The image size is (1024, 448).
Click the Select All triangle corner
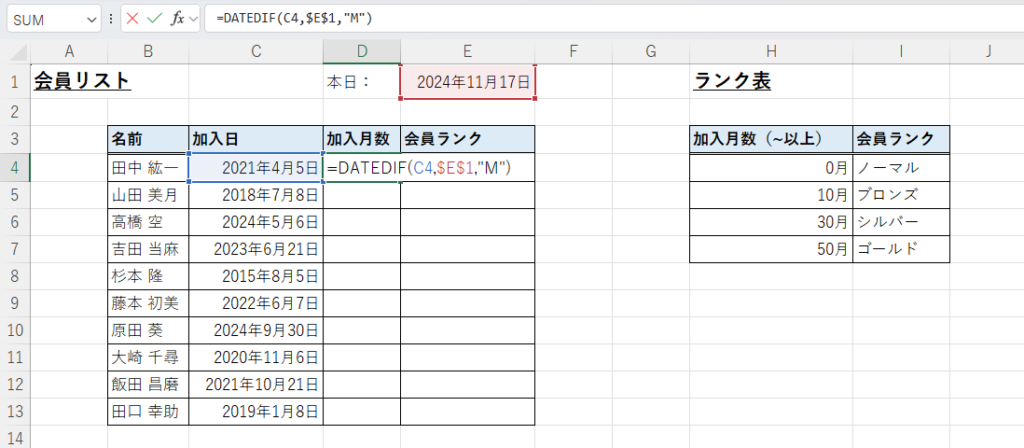point(17,52)
